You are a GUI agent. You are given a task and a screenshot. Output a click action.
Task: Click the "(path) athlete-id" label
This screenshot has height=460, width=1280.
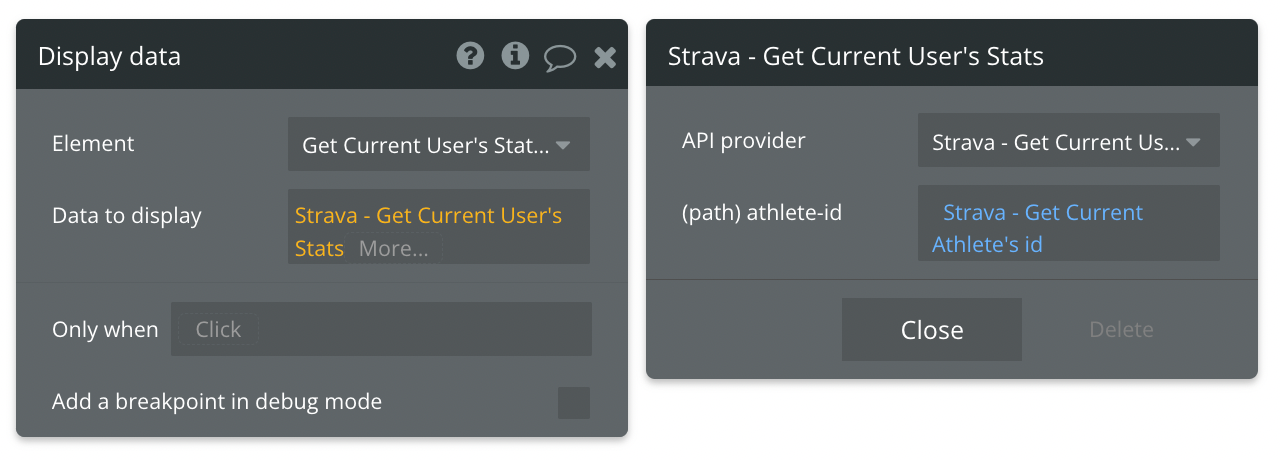[761, 213]
